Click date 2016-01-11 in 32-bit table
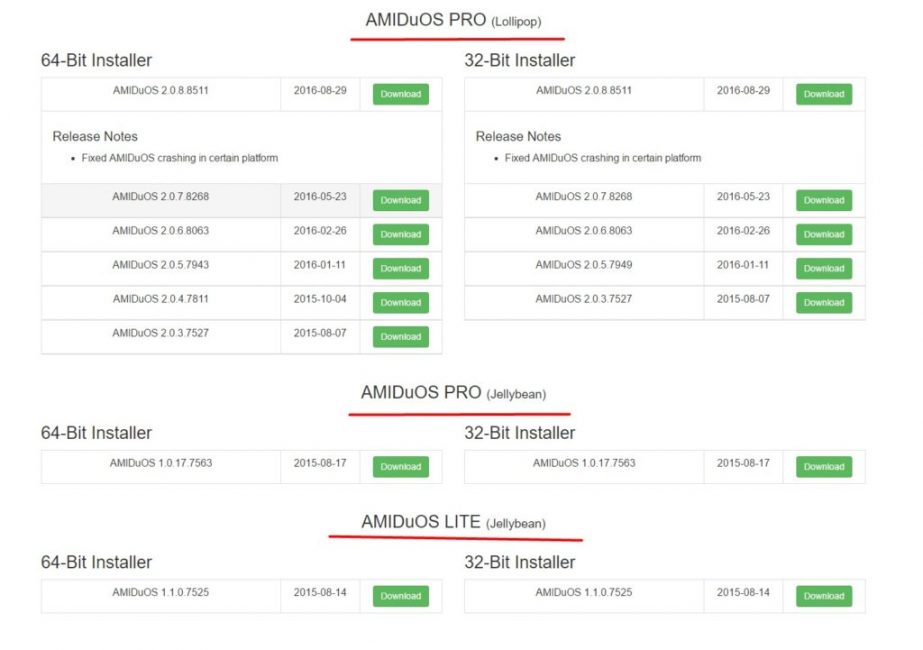Screen dimensions: 923x650 (x=743, y=265)
